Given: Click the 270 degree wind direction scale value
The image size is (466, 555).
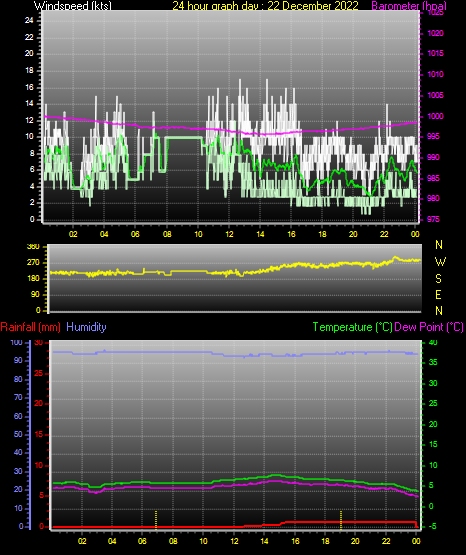Looking at the screenshot, I should click(33, 263).
